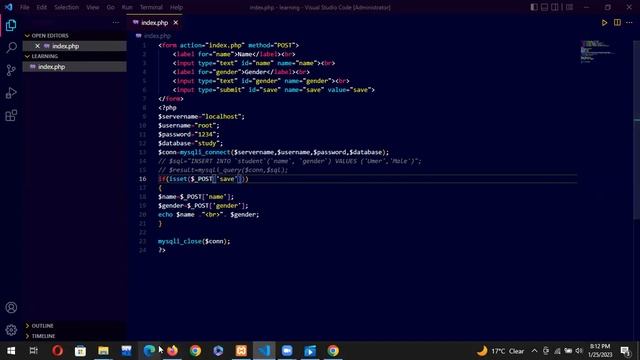The image size is (640, 360).
Task: Open the notification center icon
Action: 625,351
